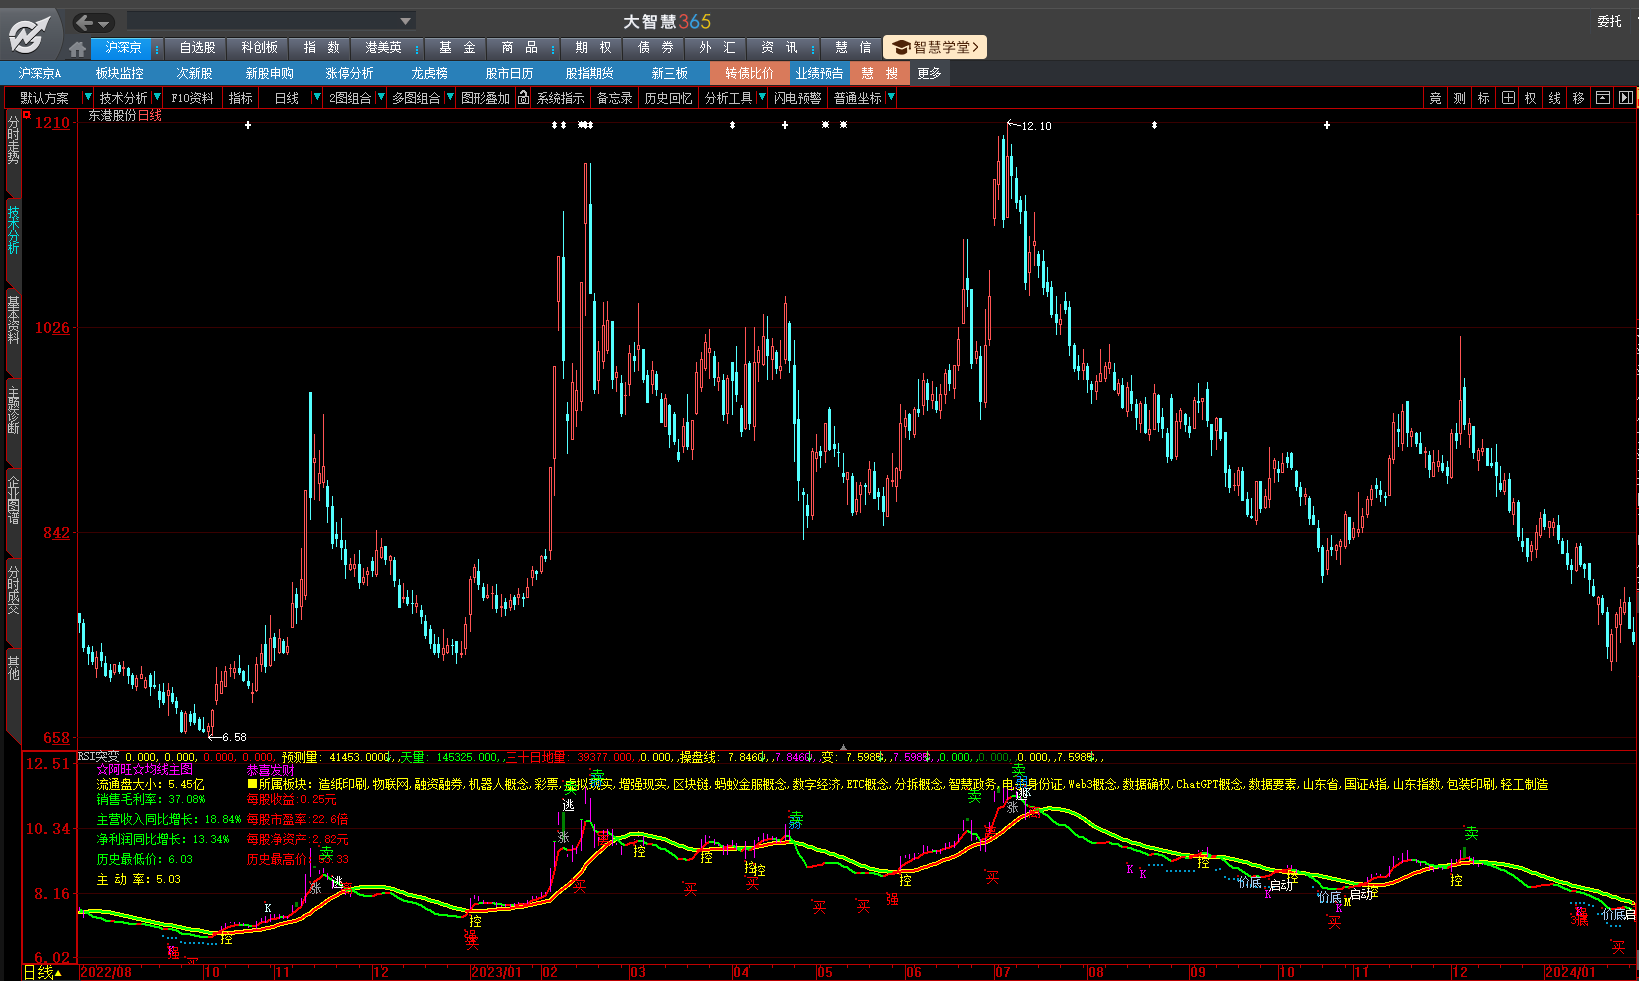Screen dimensions: 1639x981
Task: Click the 指标 toolbar button
Action: point(240,98)
